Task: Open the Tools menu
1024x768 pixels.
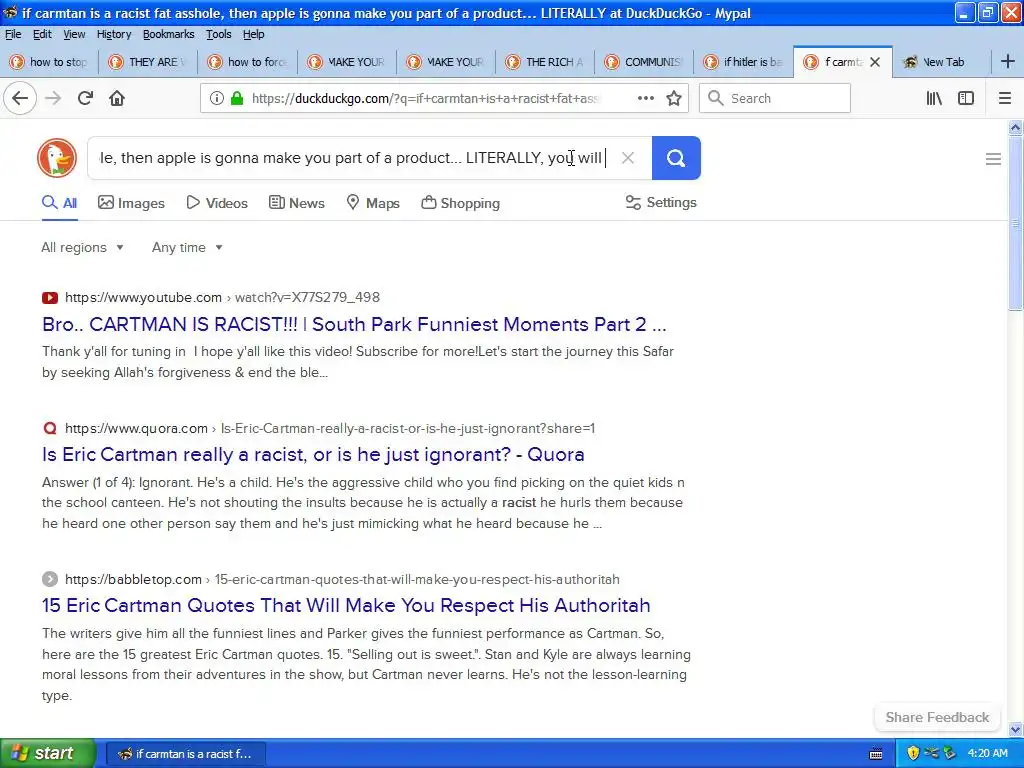Action: click(219, 34)
